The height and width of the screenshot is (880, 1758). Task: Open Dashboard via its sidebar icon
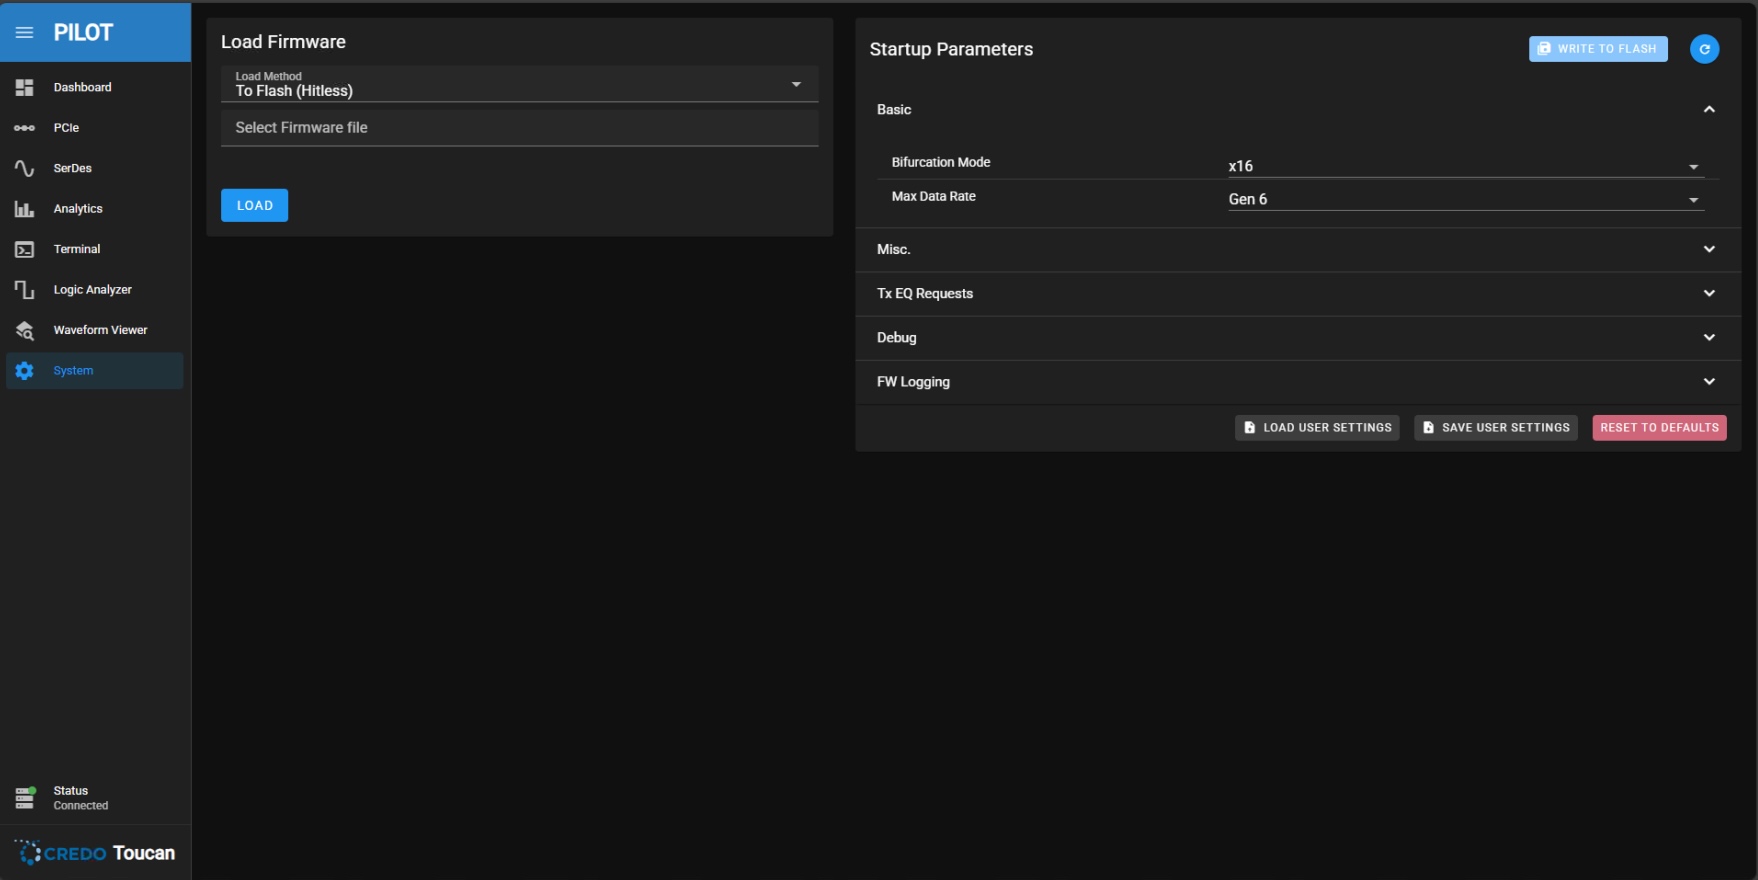point(25,88)
